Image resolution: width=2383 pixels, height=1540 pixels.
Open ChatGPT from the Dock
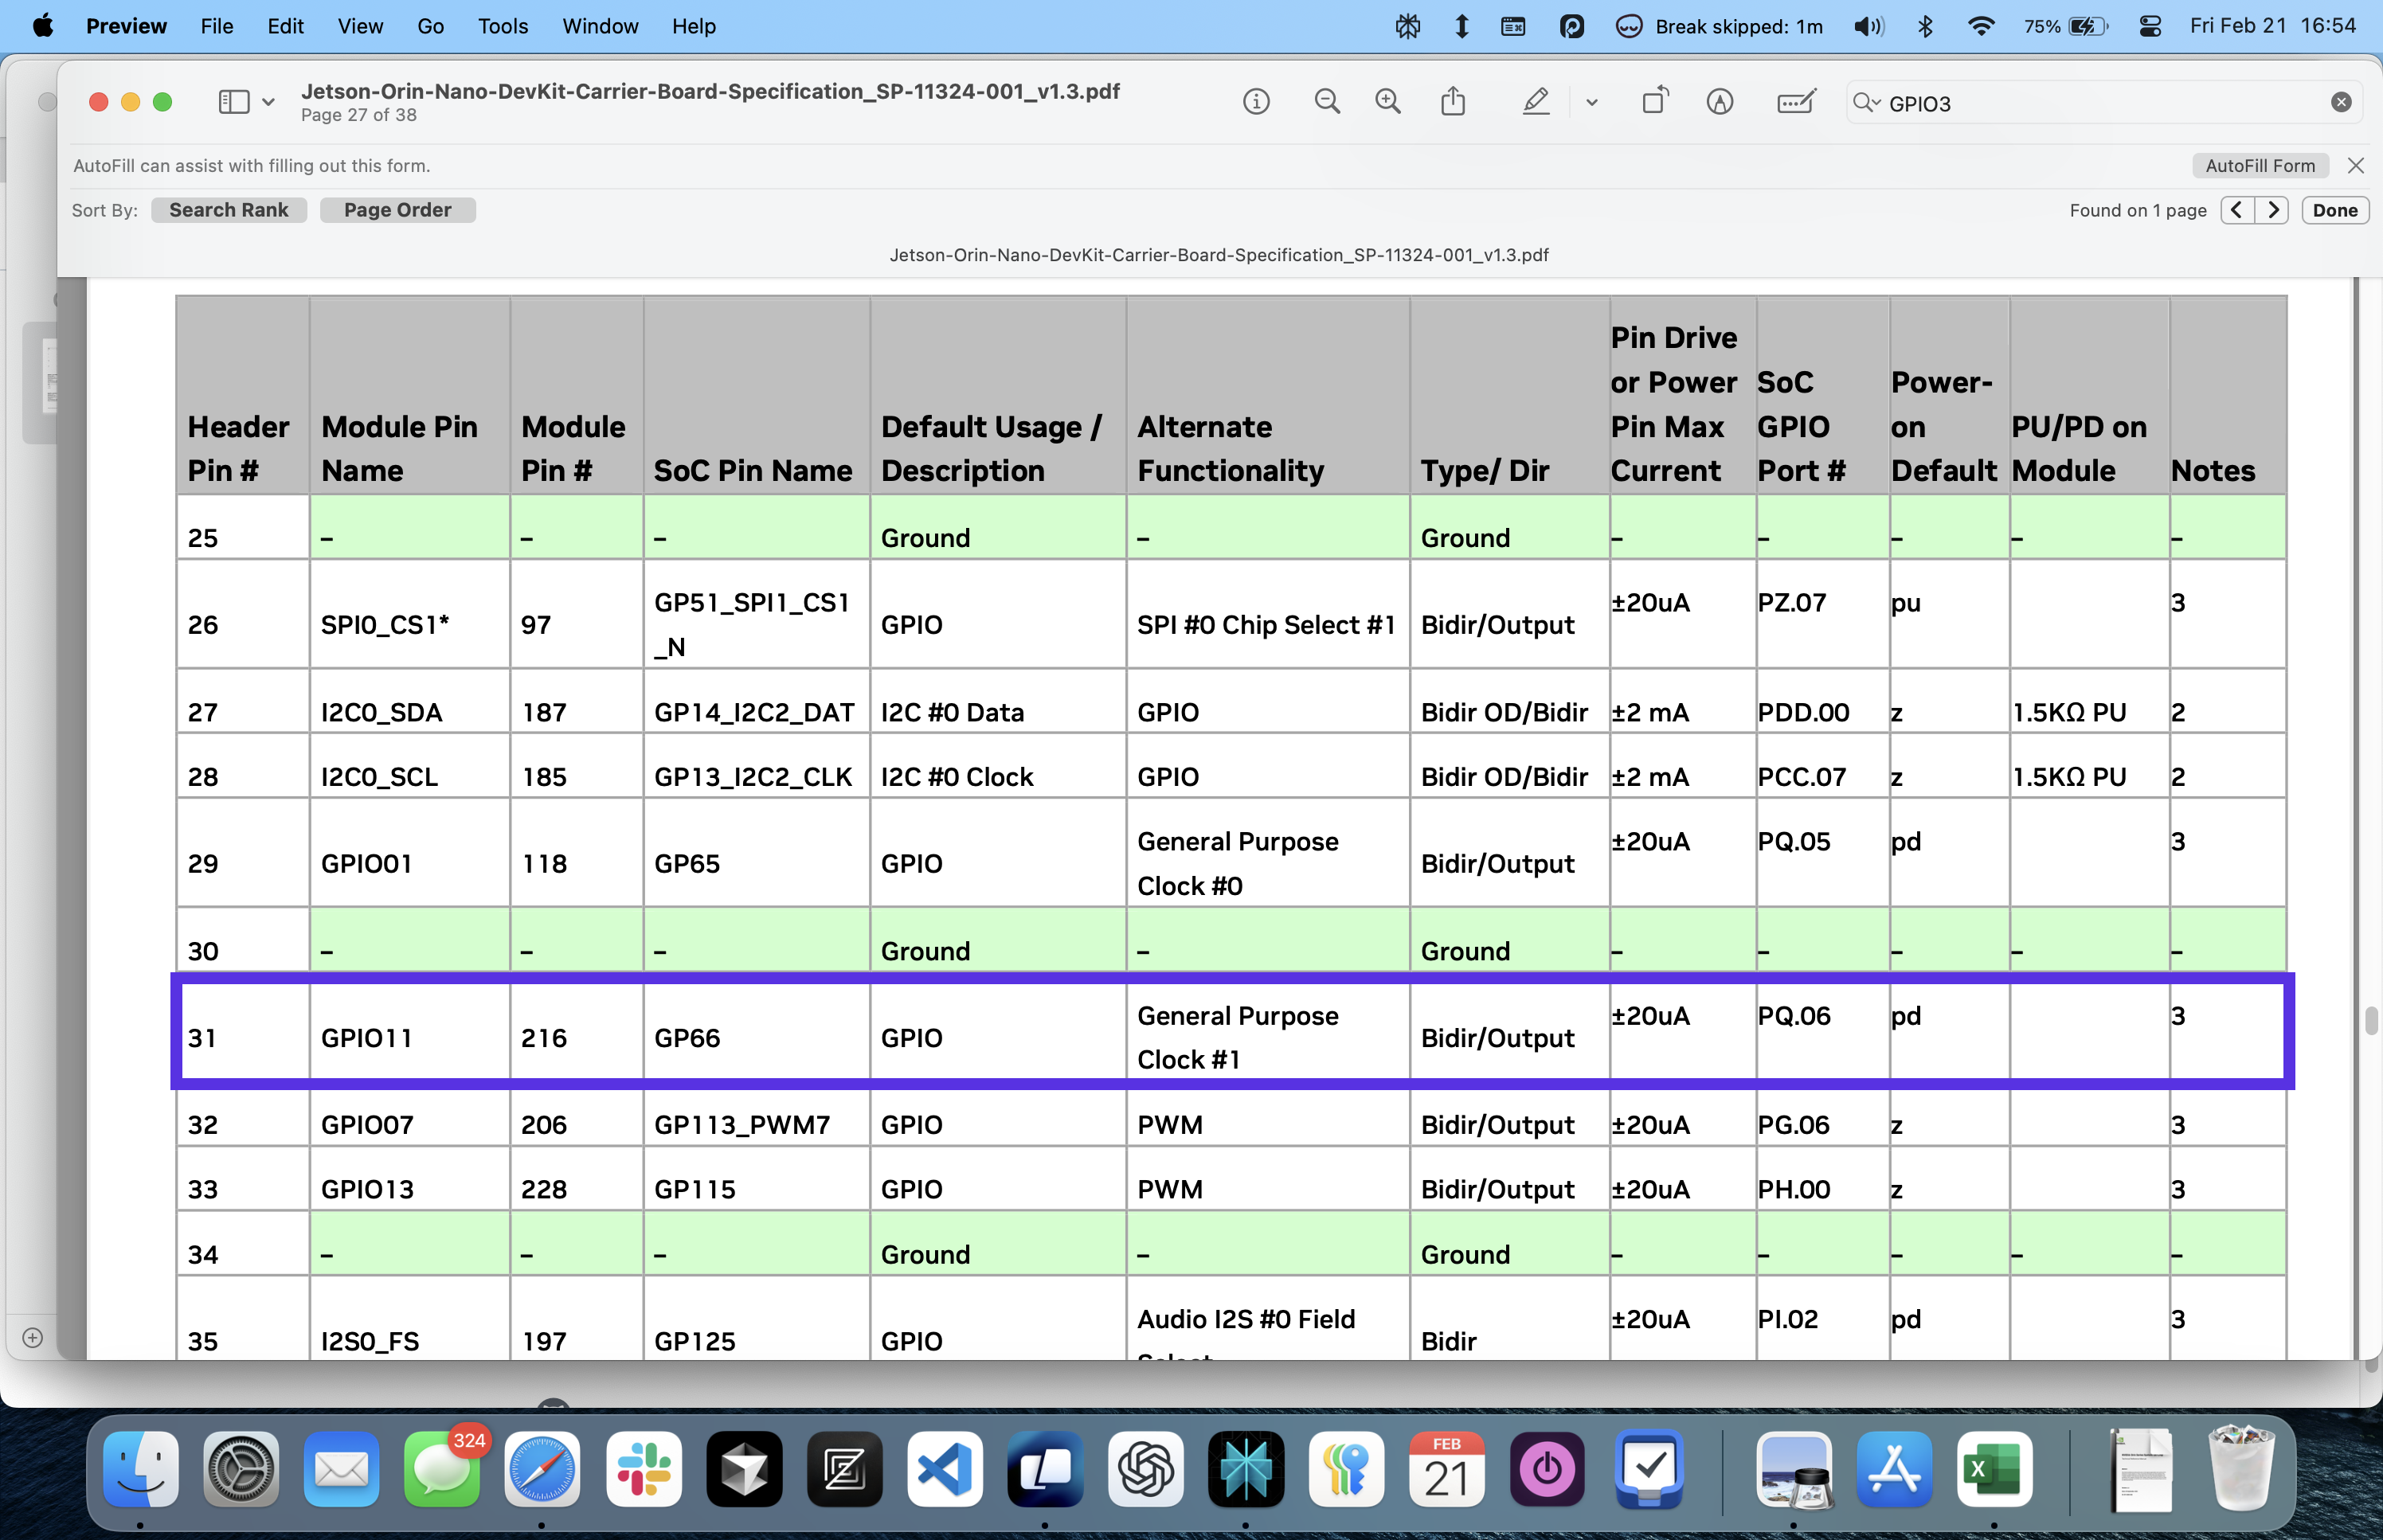click(x=1146, y=1469)
